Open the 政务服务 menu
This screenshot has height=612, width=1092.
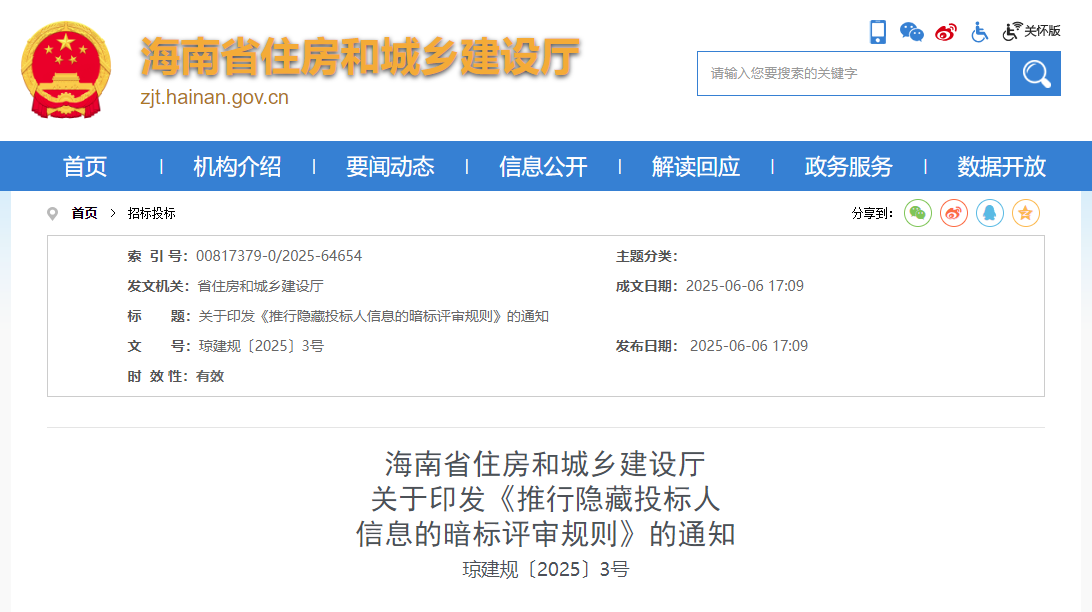tap(847, 167)
